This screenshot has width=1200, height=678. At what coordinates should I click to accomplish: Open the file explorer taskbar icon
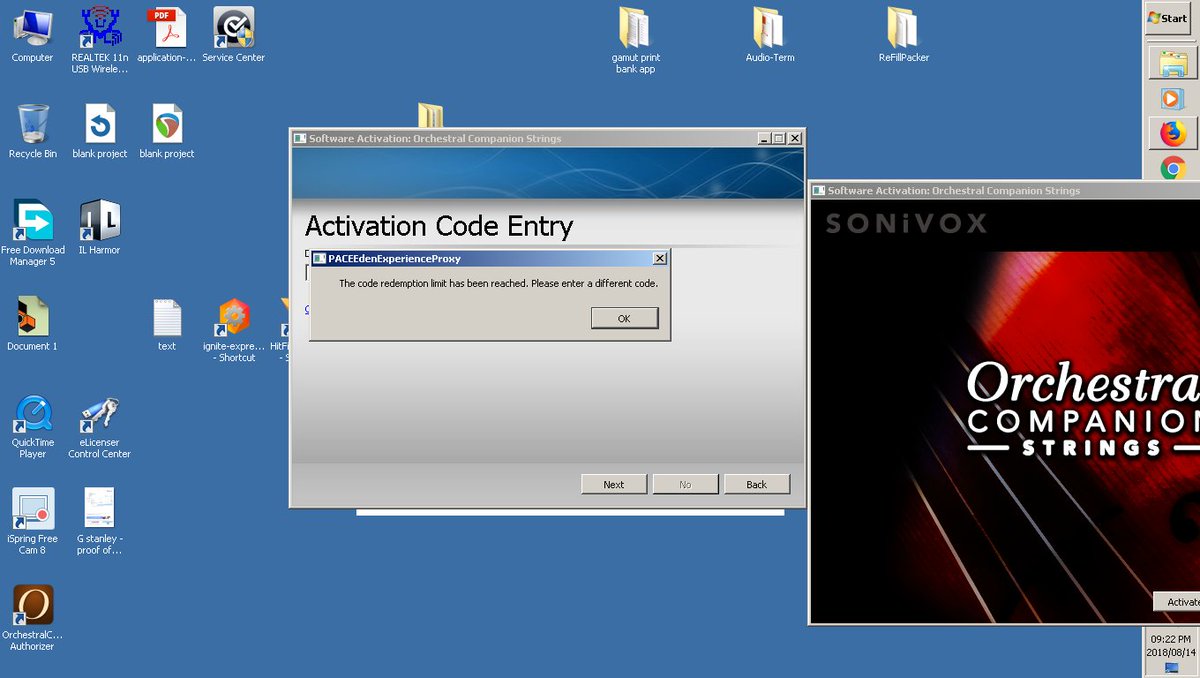[x=1172, y=62]
